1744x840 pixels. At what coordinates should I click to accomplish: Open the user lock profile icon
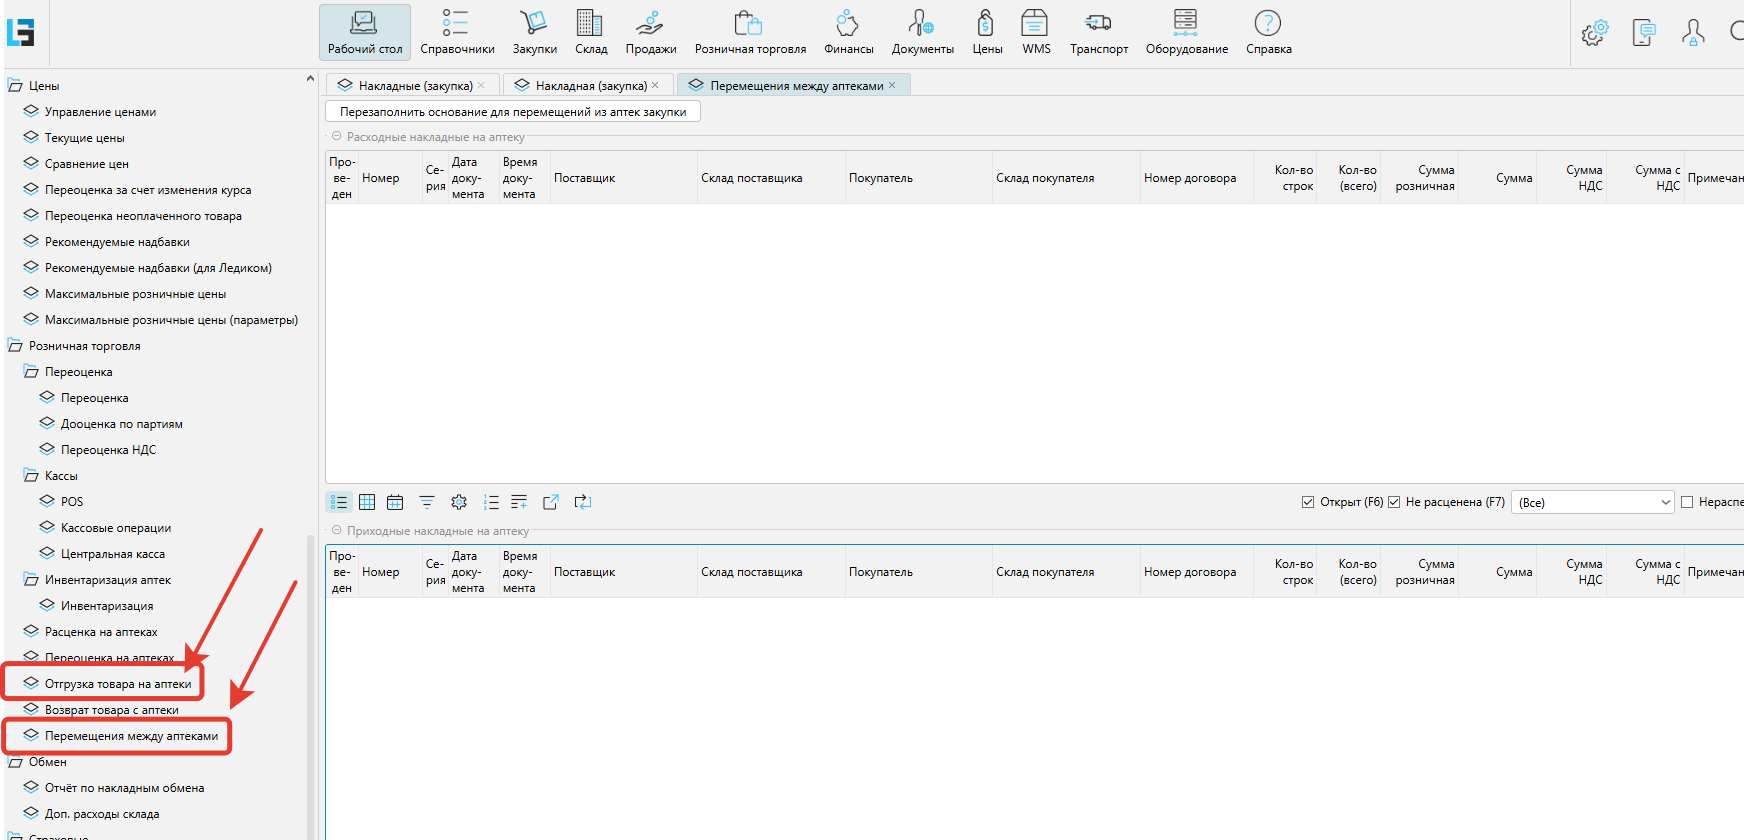[x=1692, y=33]
